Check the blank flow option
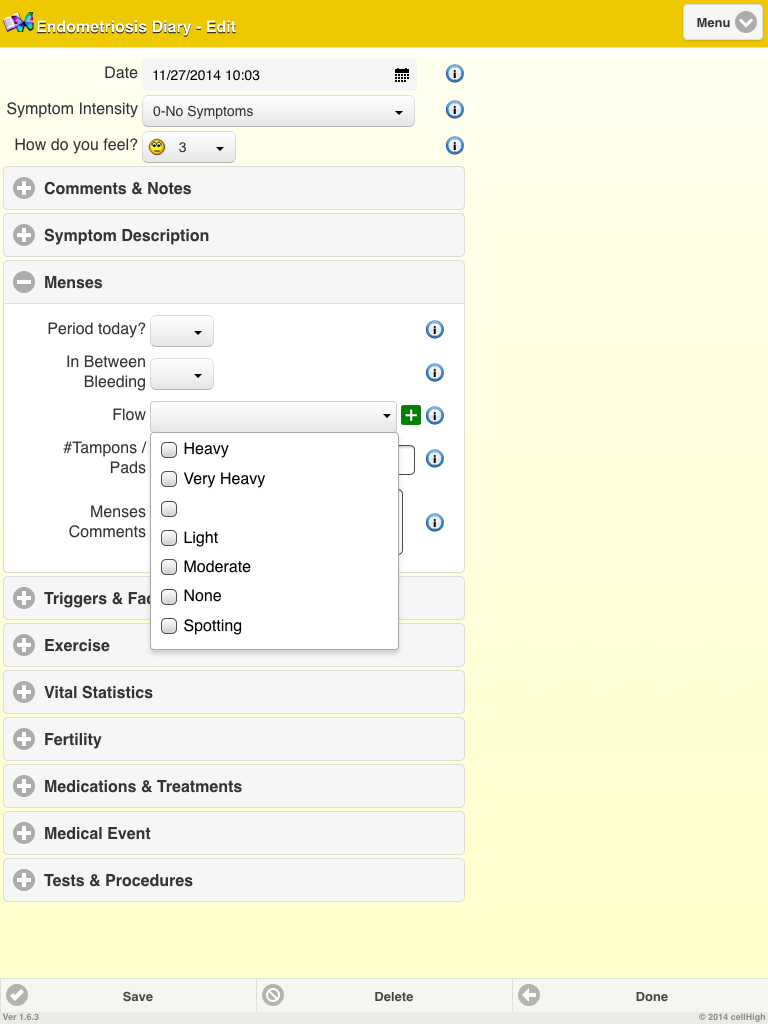768x1024 pixels. 169,509
